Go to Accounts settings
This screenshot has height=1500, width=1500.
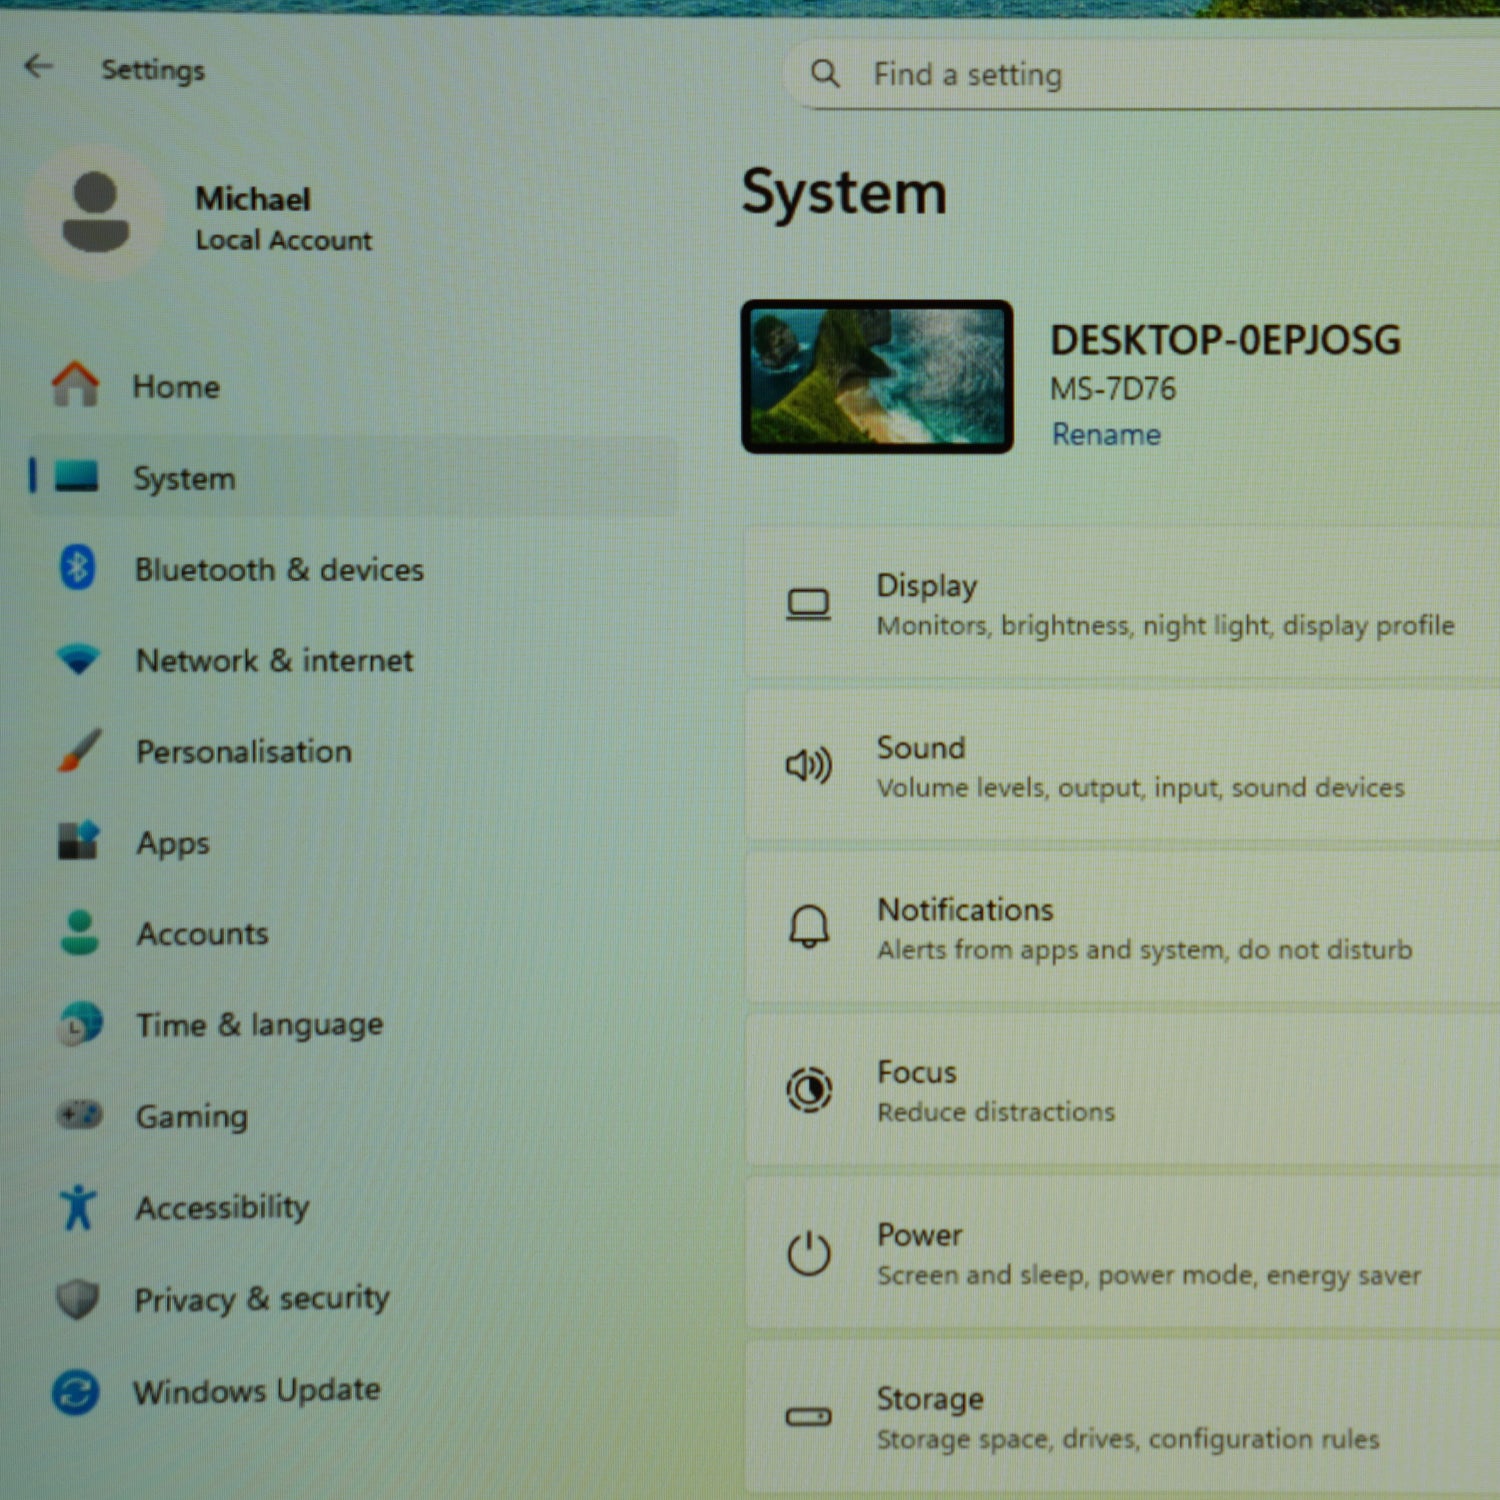tap(202, 934)
